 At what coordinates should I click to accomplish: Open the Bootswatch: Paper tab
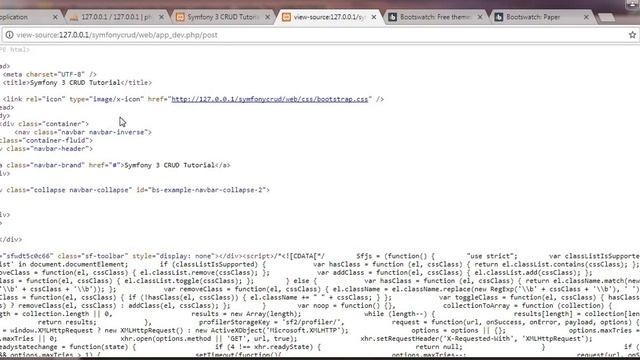click(x=541, y=17)
